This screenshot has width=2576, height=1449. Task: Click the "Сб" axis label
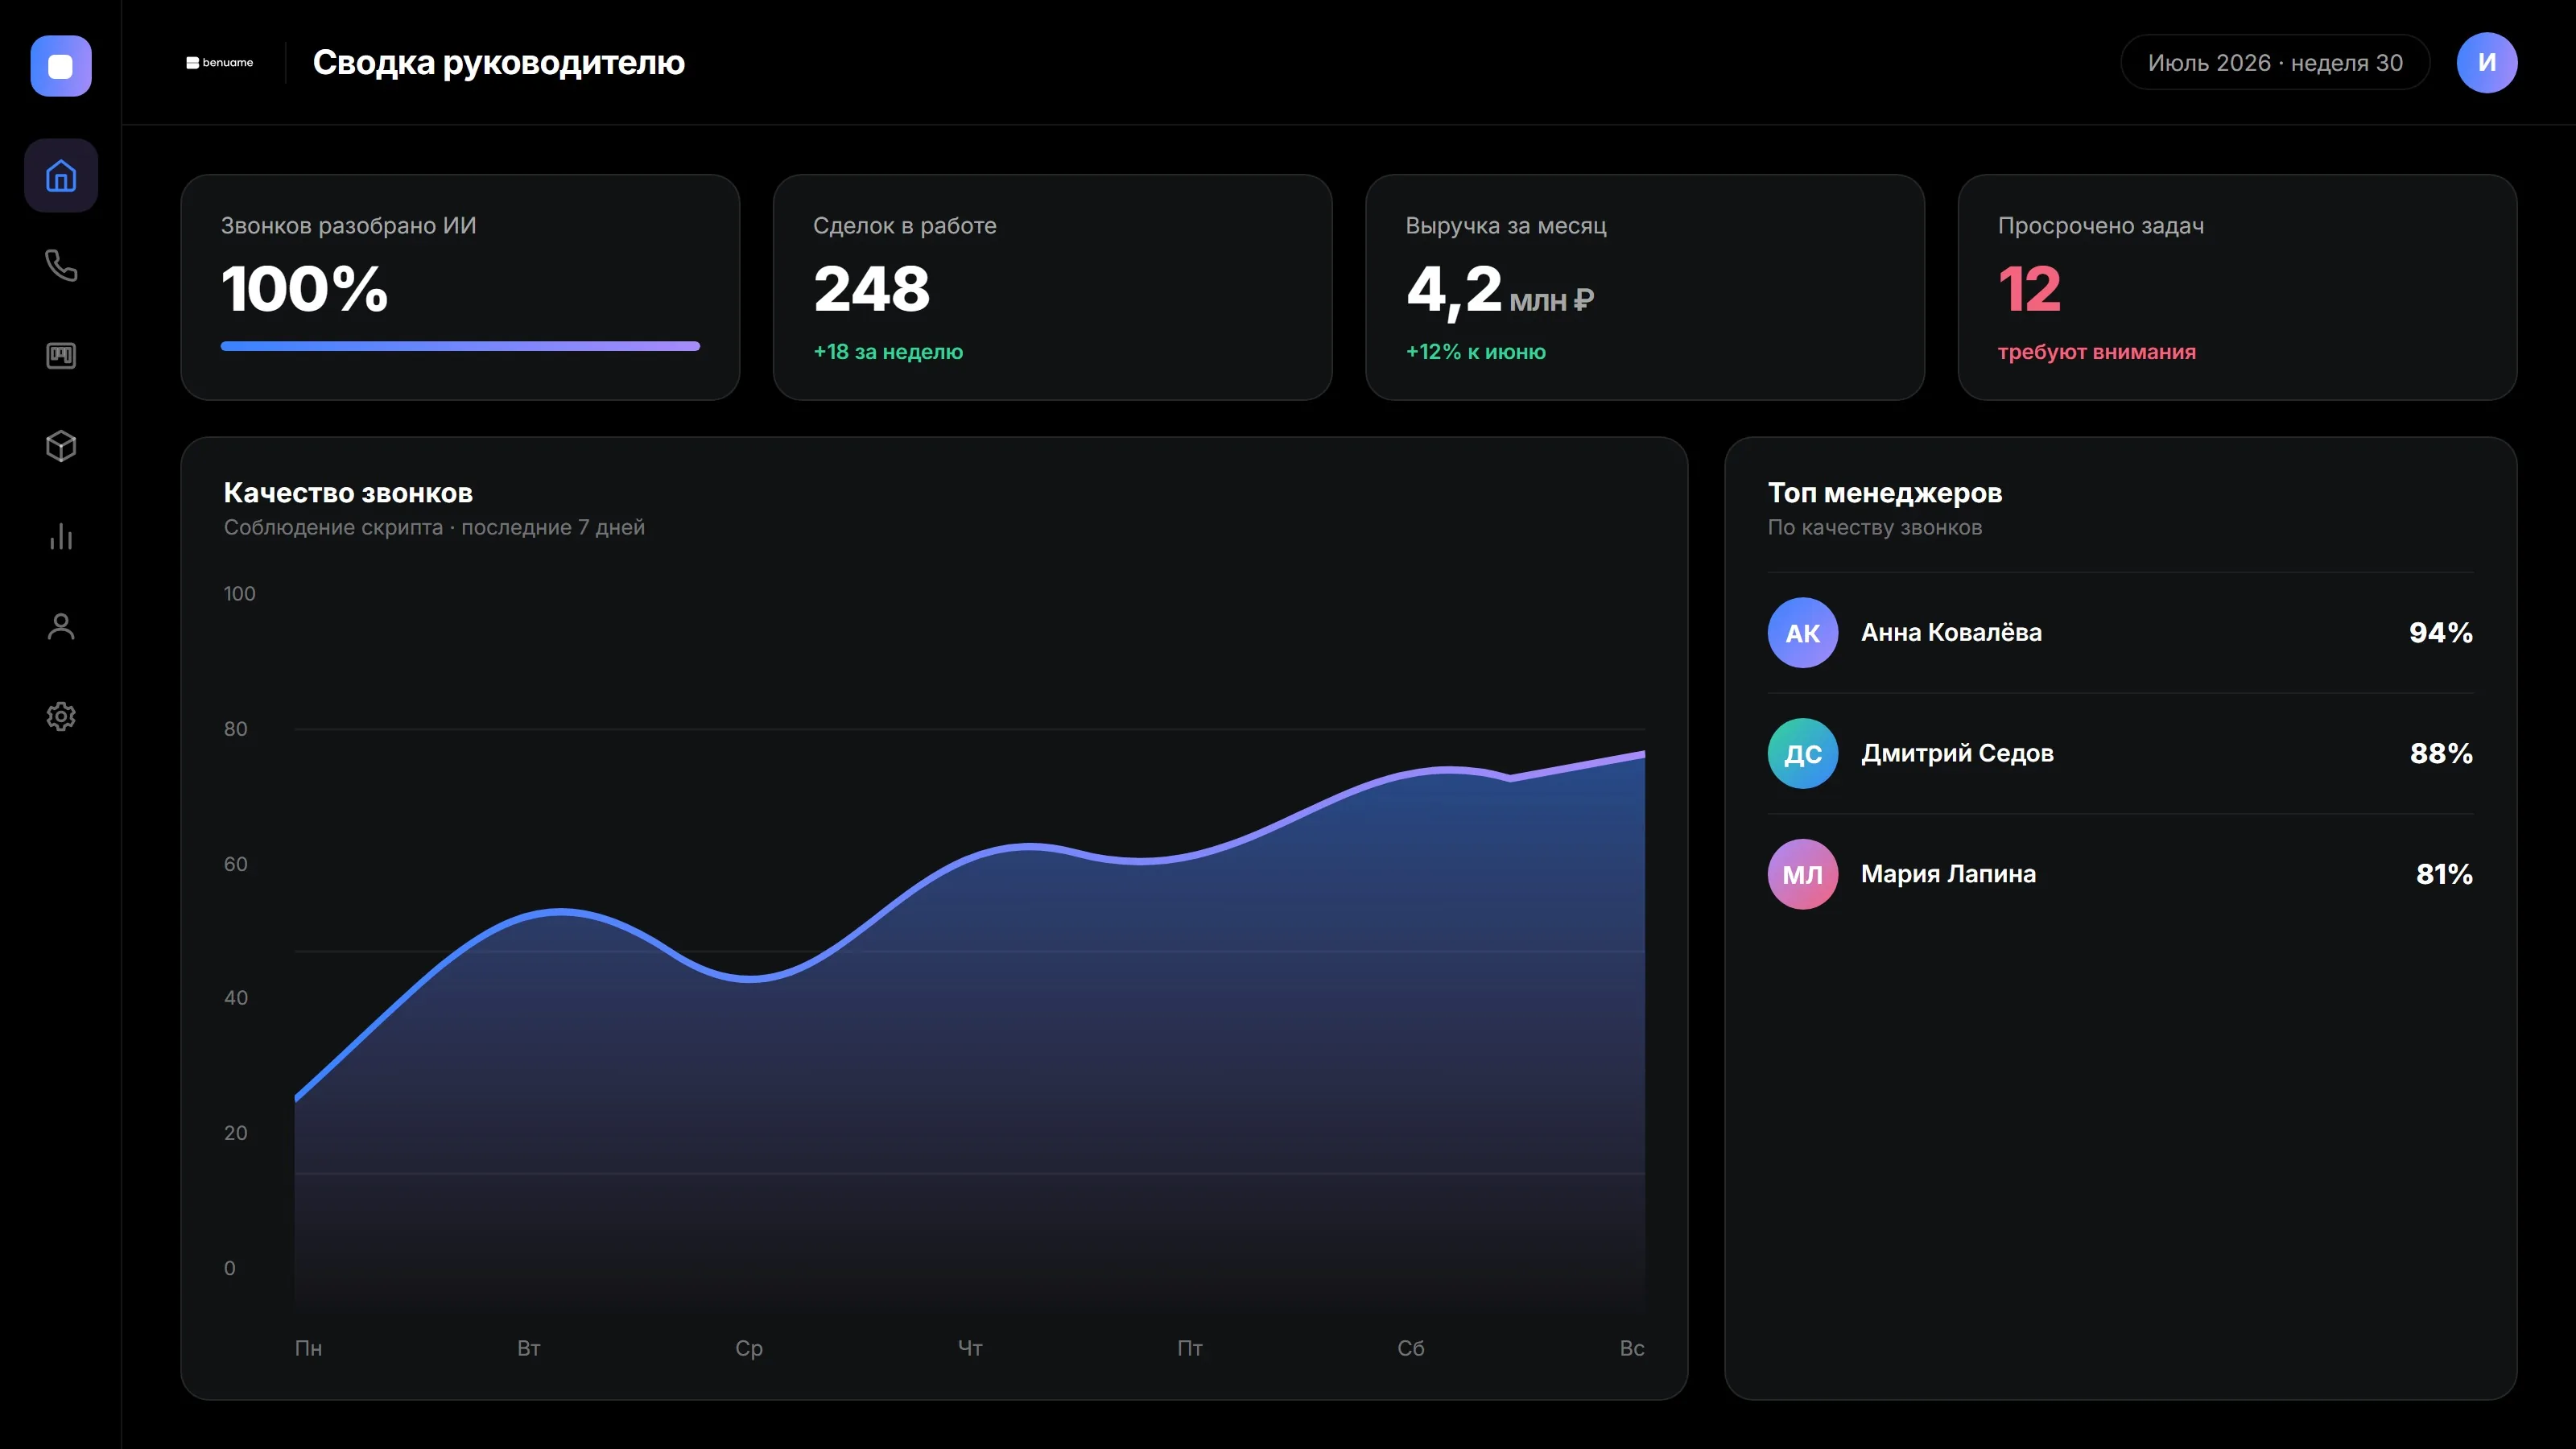[x=1411, y=1348]
